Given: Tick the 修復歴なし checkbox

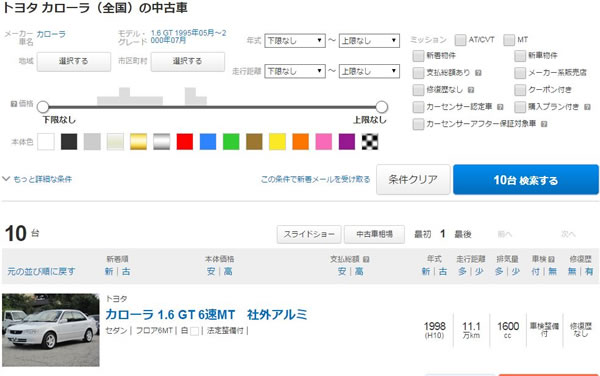Looking at the screenshot, I should 418,90.
